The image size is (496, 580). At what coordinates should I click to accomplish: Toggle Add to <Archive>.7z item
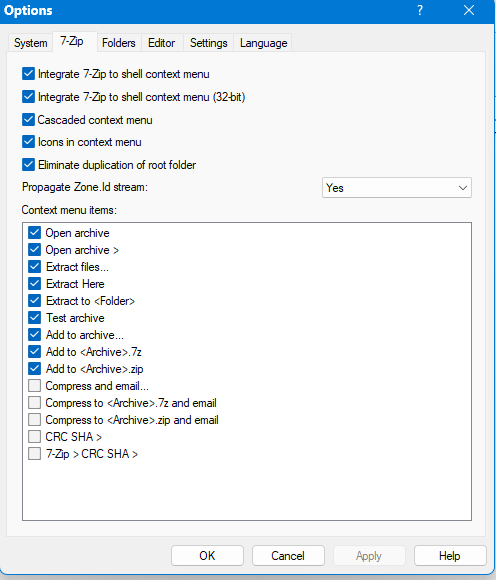coord(34,352)
